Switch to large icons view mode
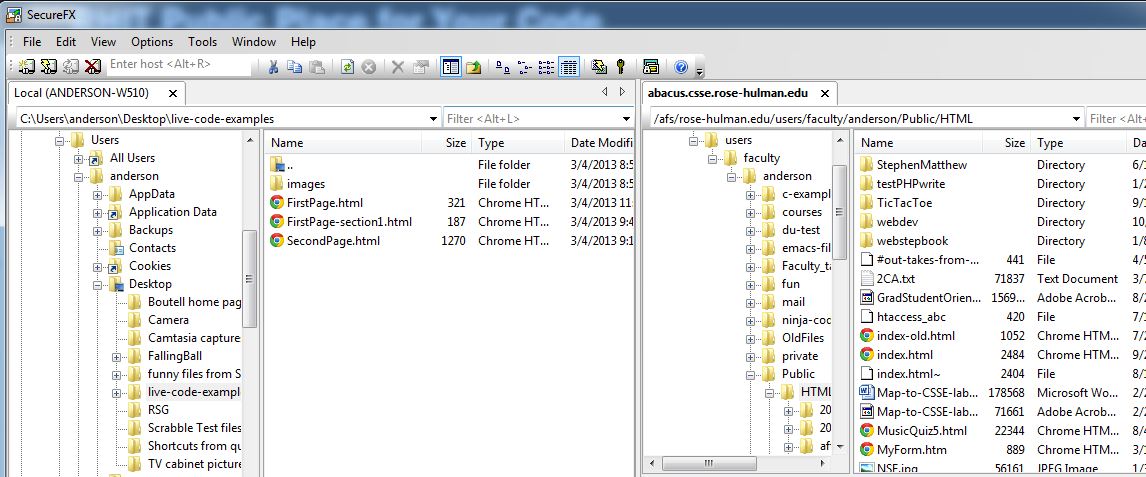The width and height of the screenshot is (1146, 477). point(503,67)
